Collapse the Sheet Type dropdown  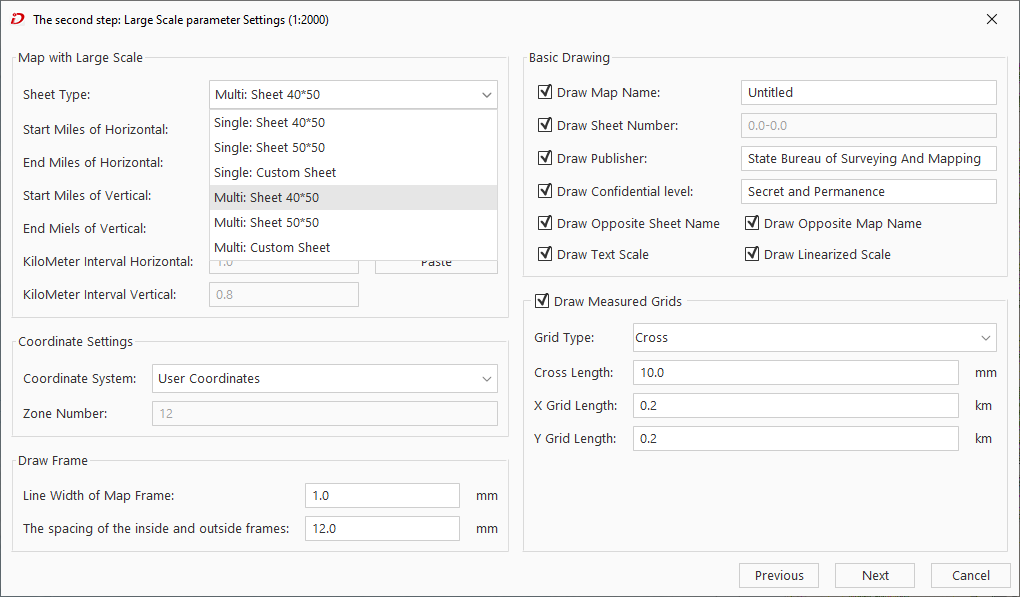click(486, 95)
